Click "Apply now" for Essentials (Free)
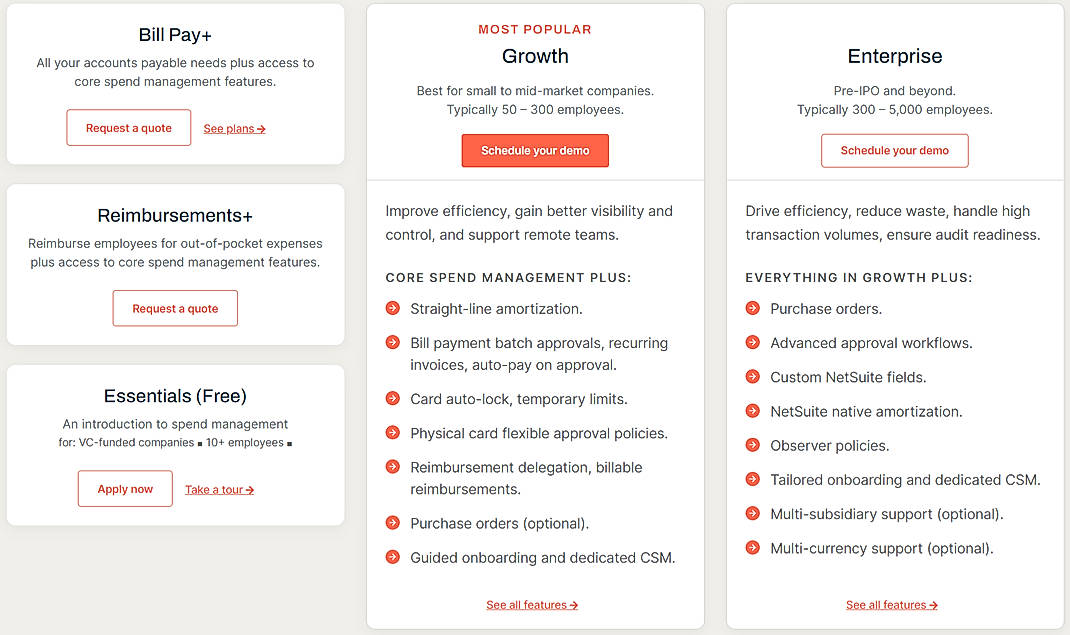 (125, 488)
